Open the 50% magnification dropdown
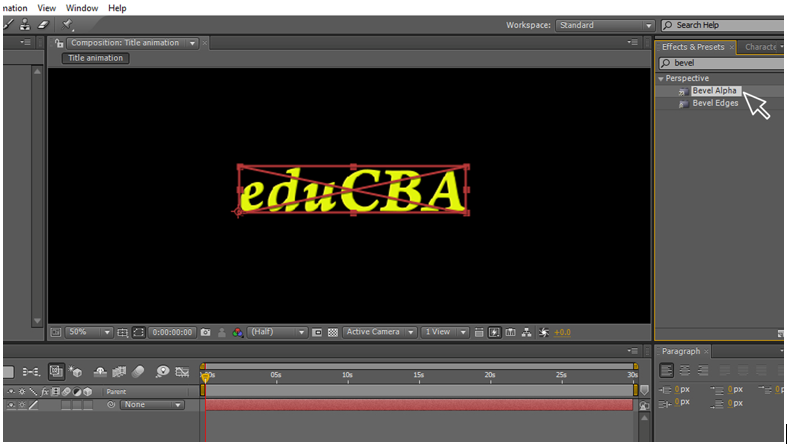 88,332
